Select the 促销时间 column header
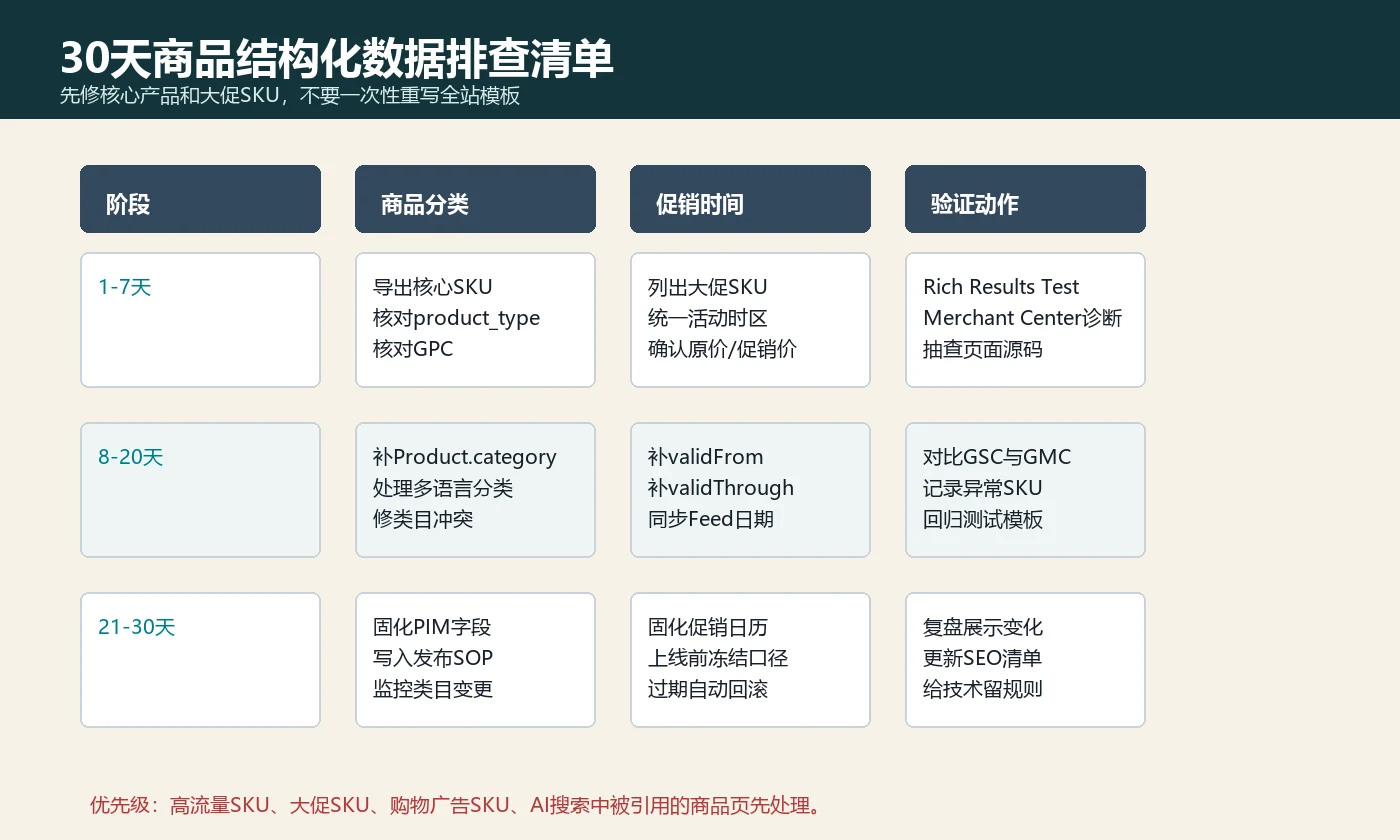The height and width of the screenshot is (840, 1400). 750,199
